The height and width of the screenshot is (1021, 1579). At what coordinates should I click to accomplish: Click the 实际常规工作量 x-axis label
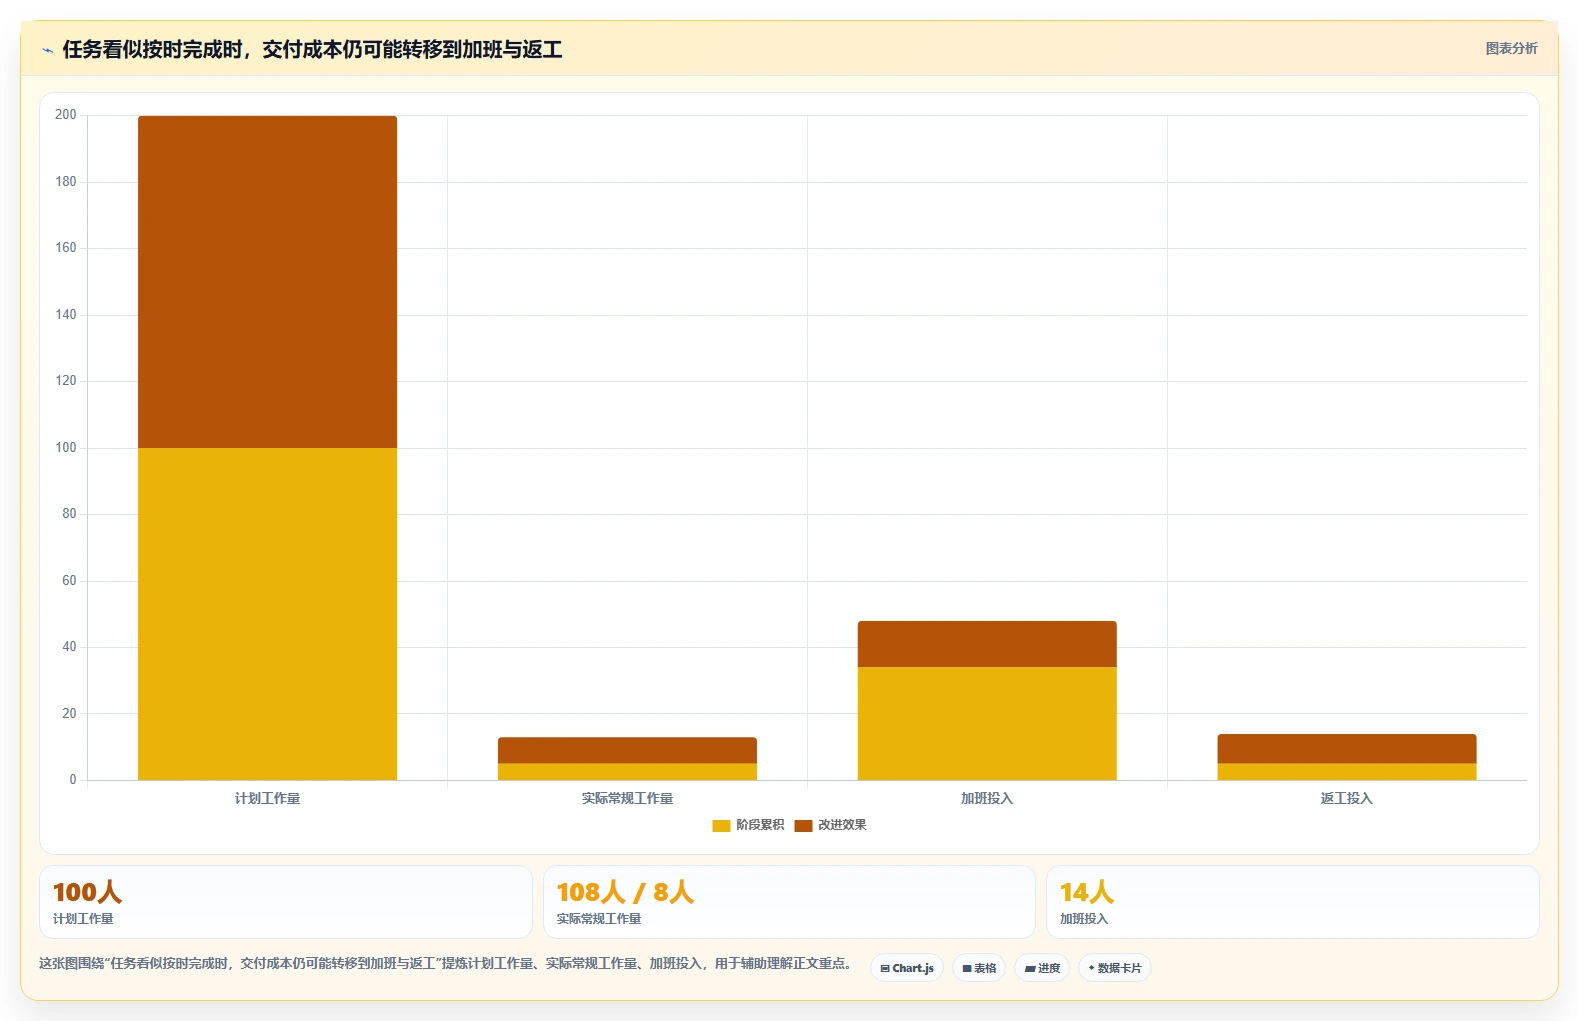(x=627, y=798)
